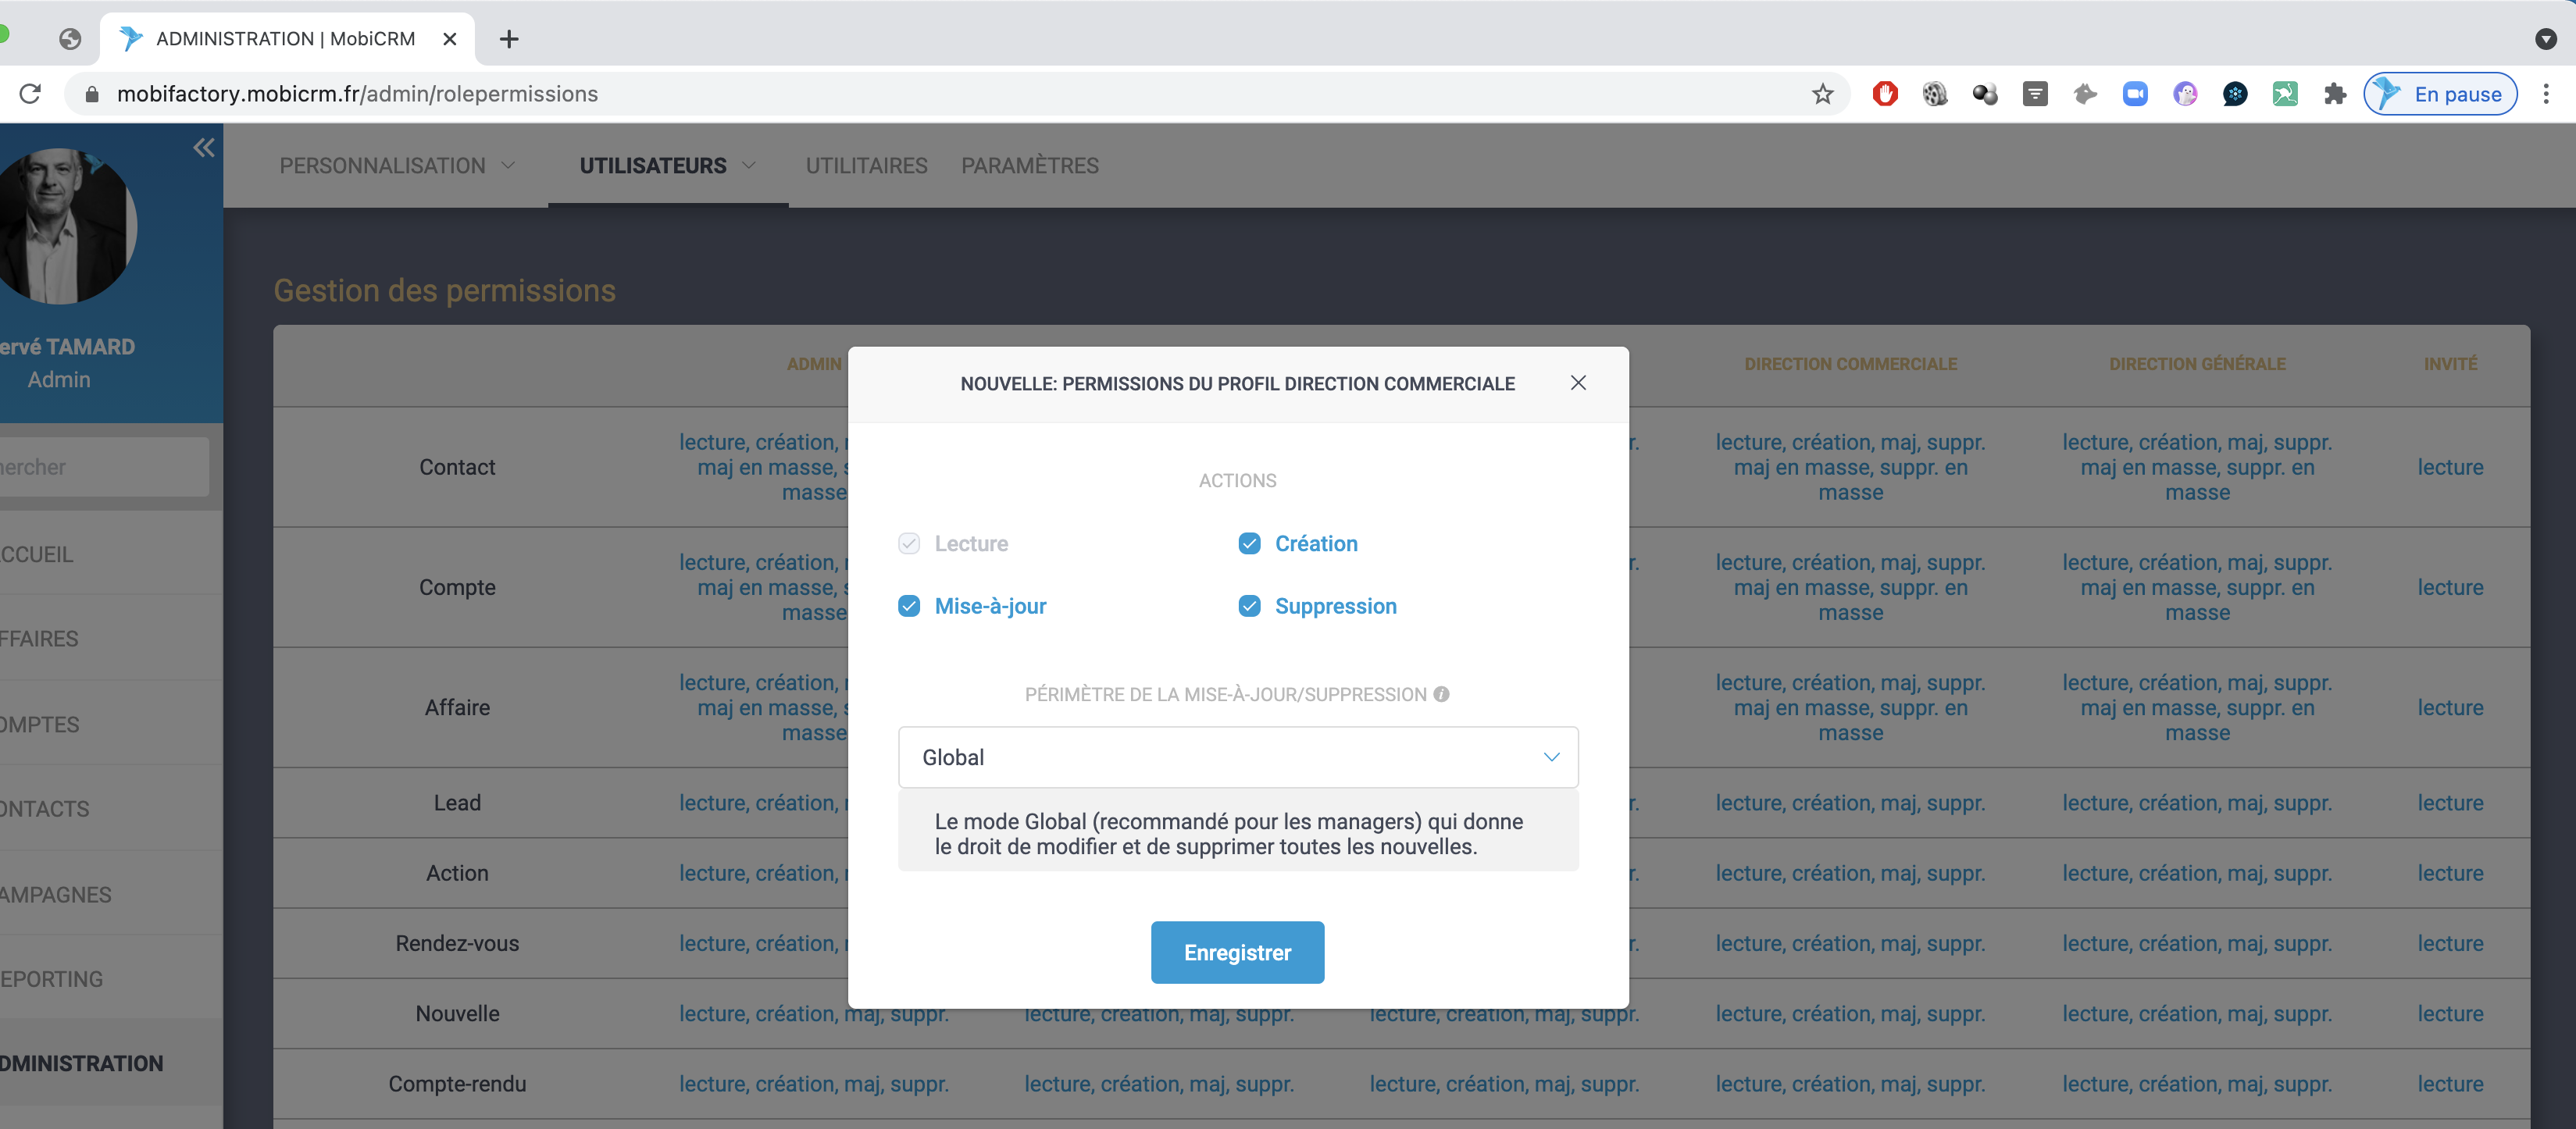Toggle the Mise-à-jour checkbox
Viewport: 2576px width, 1129px height.
tap(908, 606)
